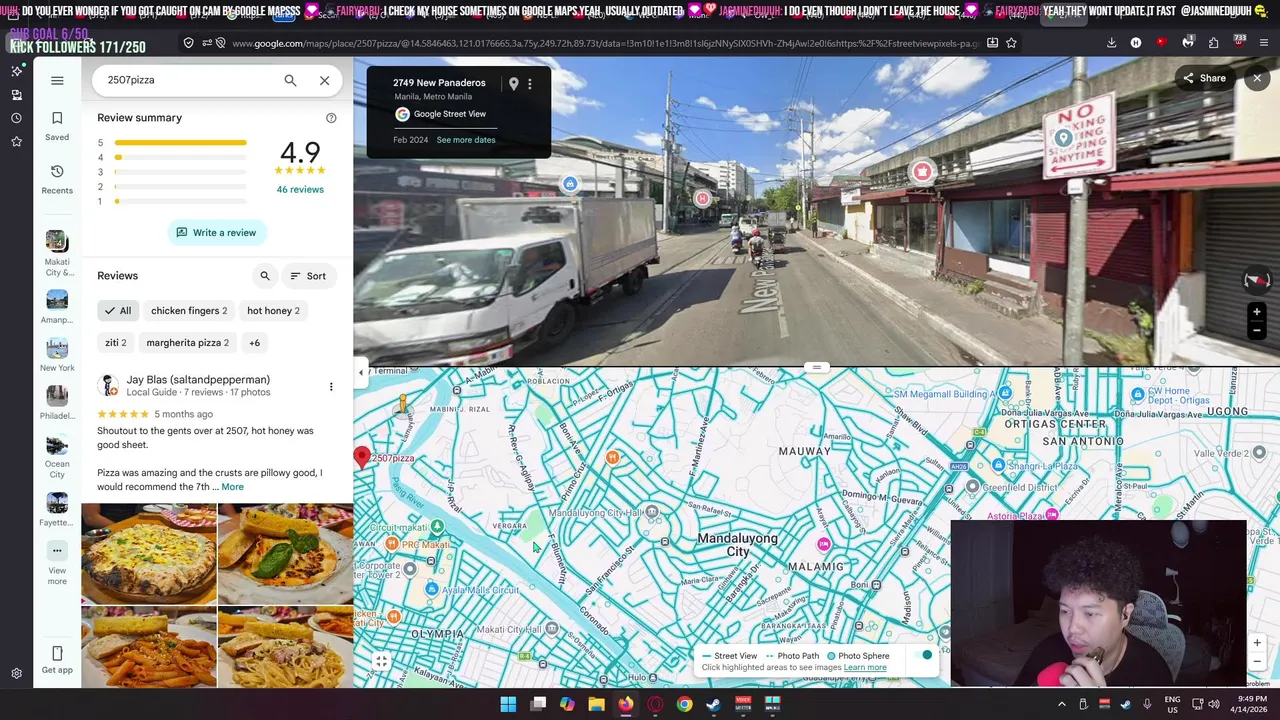Screen dimensions: 1280x720
Task: Open the Firefox extensions puzzle icon
Action: pos(1213,43)
